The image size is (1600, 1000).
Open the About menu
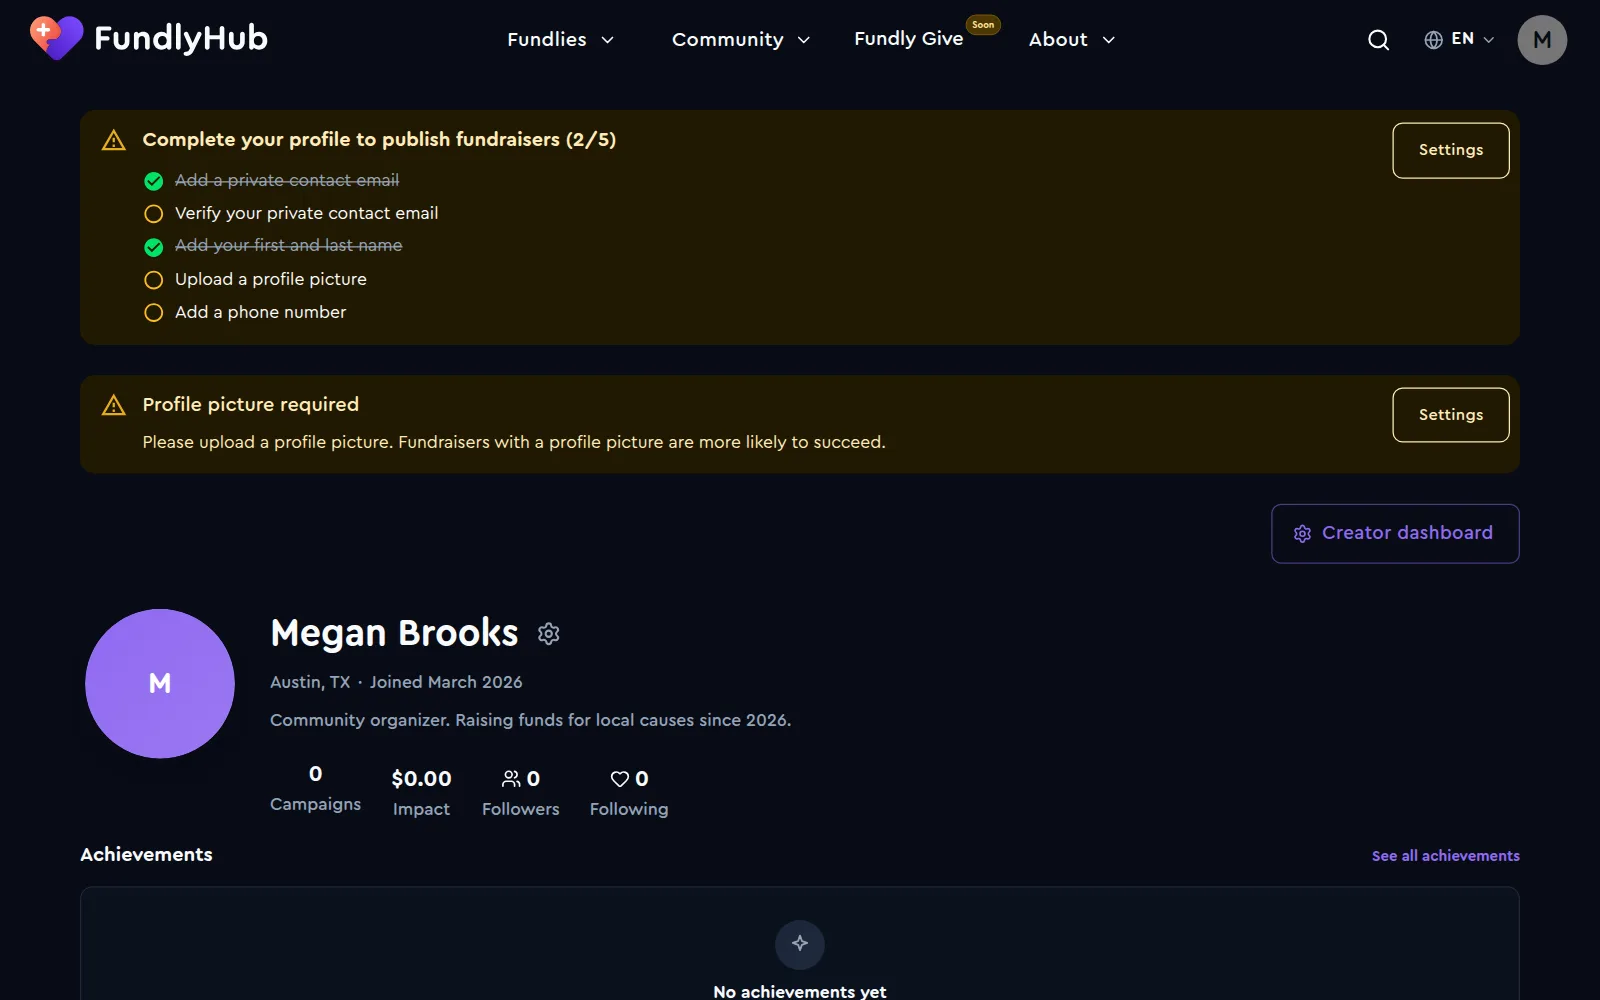(x=1072, y=40)
